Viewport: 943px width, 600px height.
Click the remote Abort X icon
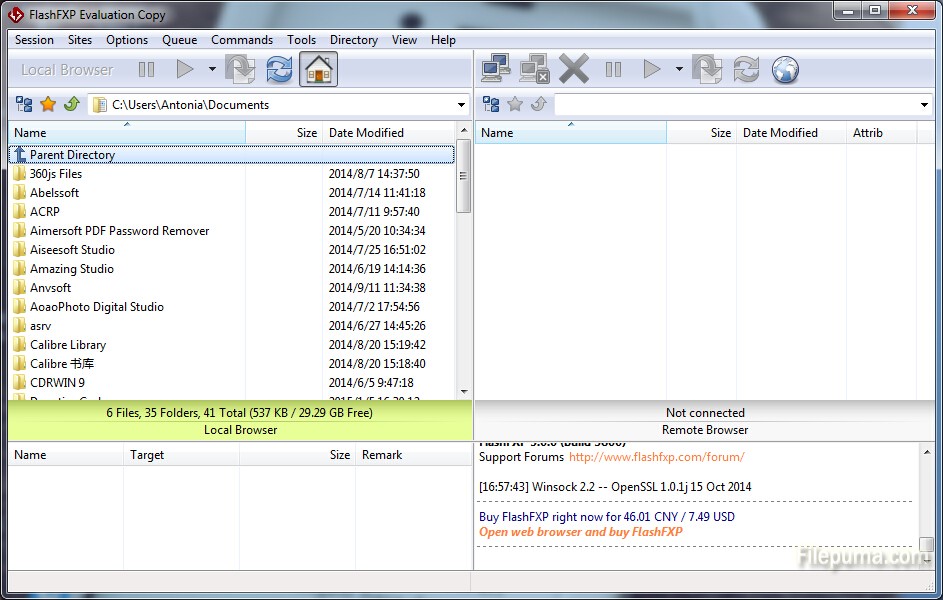point(574,70)
